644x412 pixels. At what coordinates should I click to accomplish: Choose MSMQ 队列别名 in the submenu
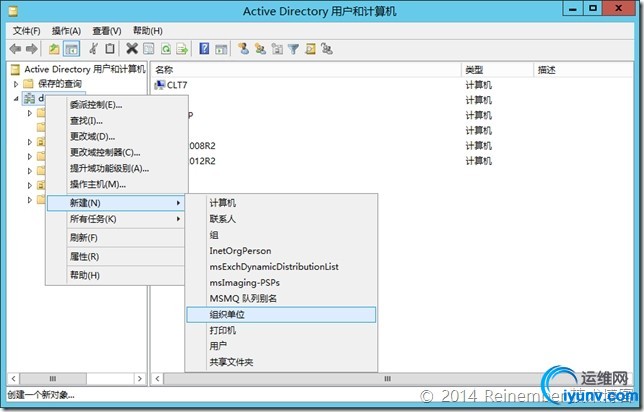(281, 299)
